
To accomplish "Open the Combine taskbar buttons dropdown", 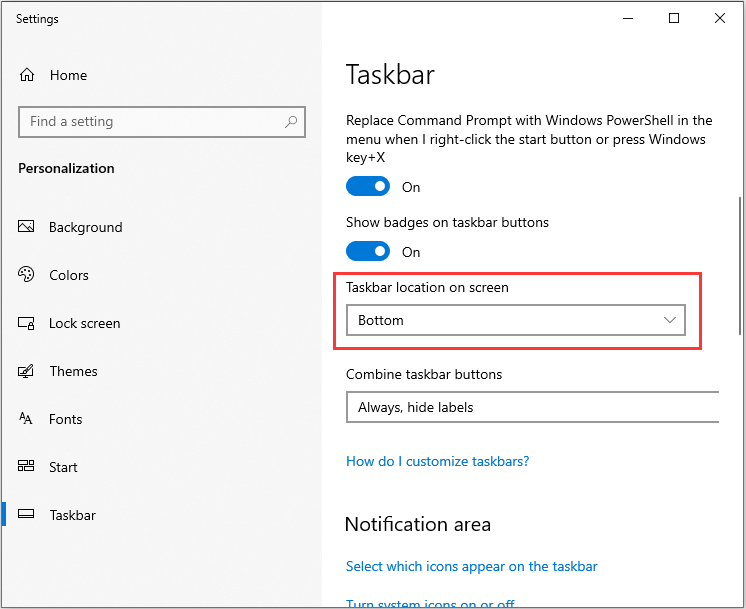I will click(x=533, y=407).
